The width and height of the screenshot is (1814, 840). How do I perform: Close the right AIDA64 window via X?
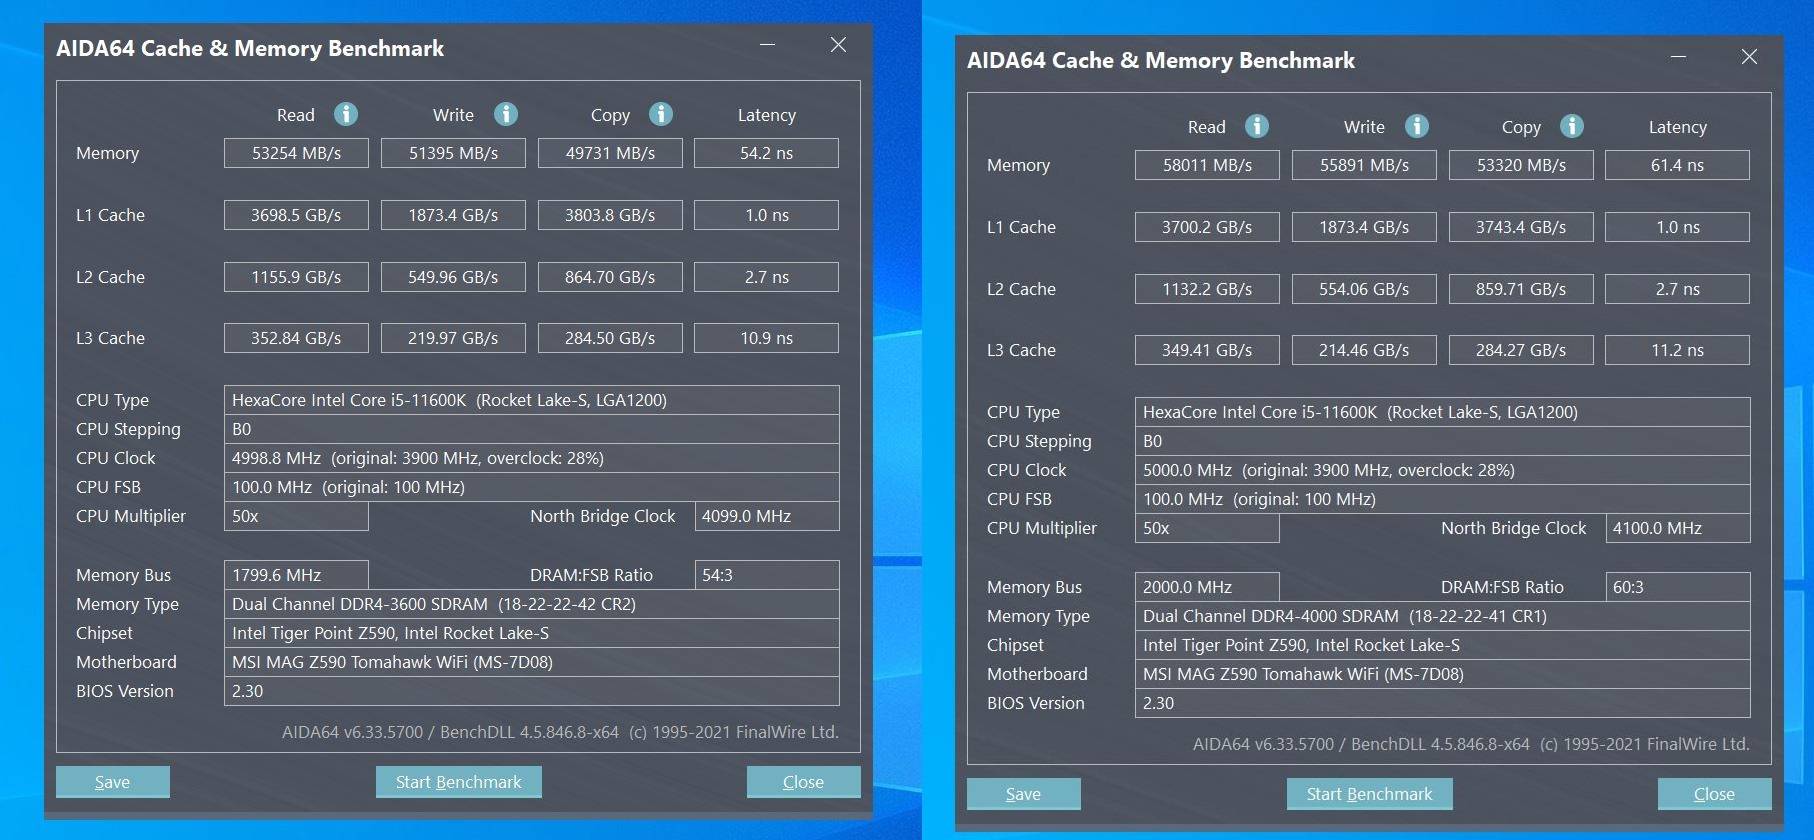tap(1749, 57)
